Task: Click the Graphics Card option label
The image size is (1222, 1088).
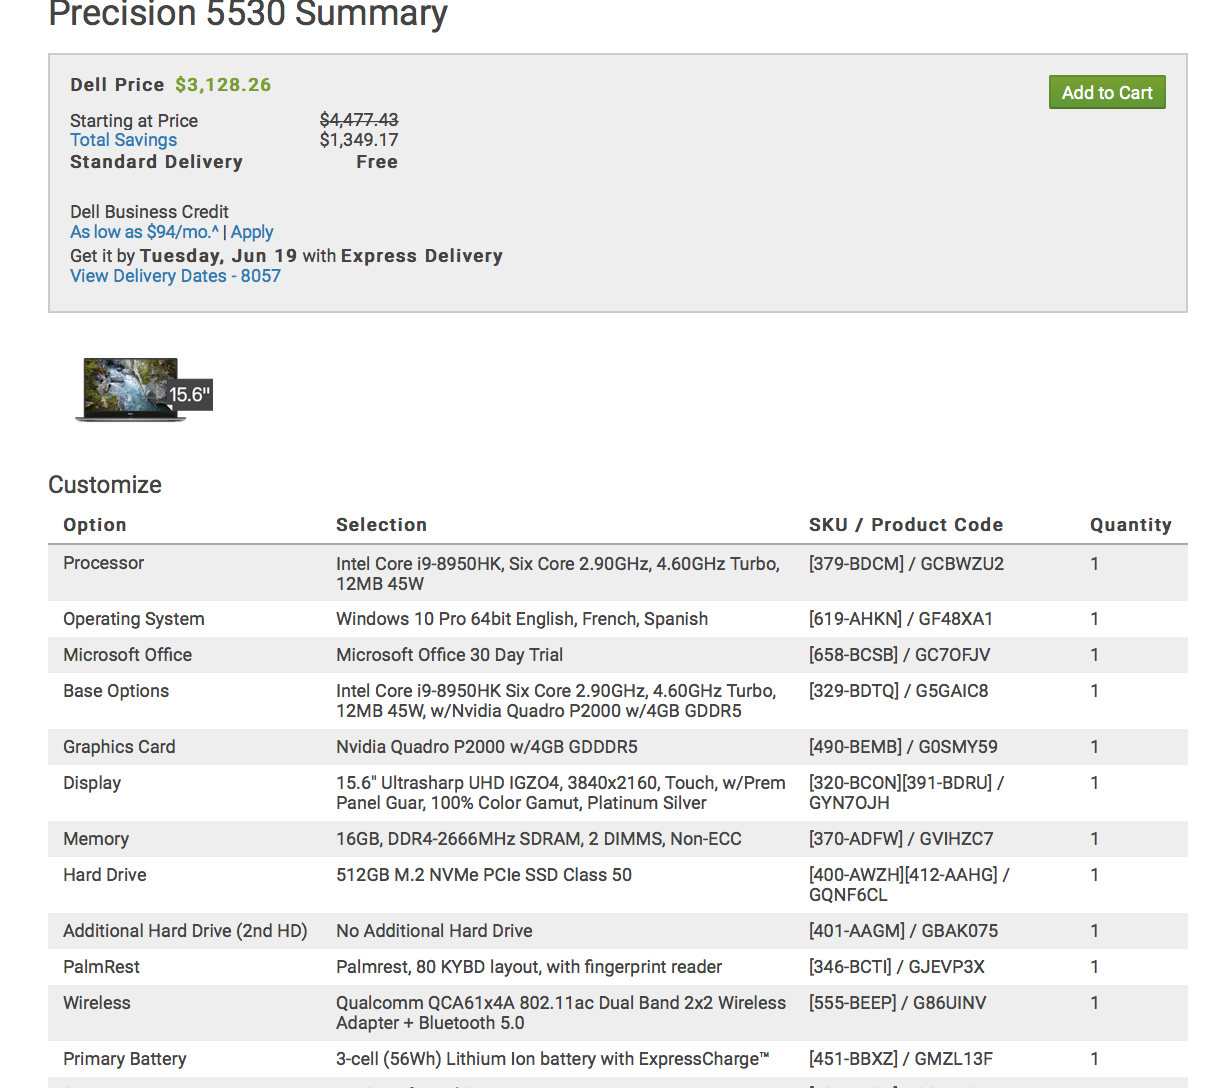Action: point(119,747)
